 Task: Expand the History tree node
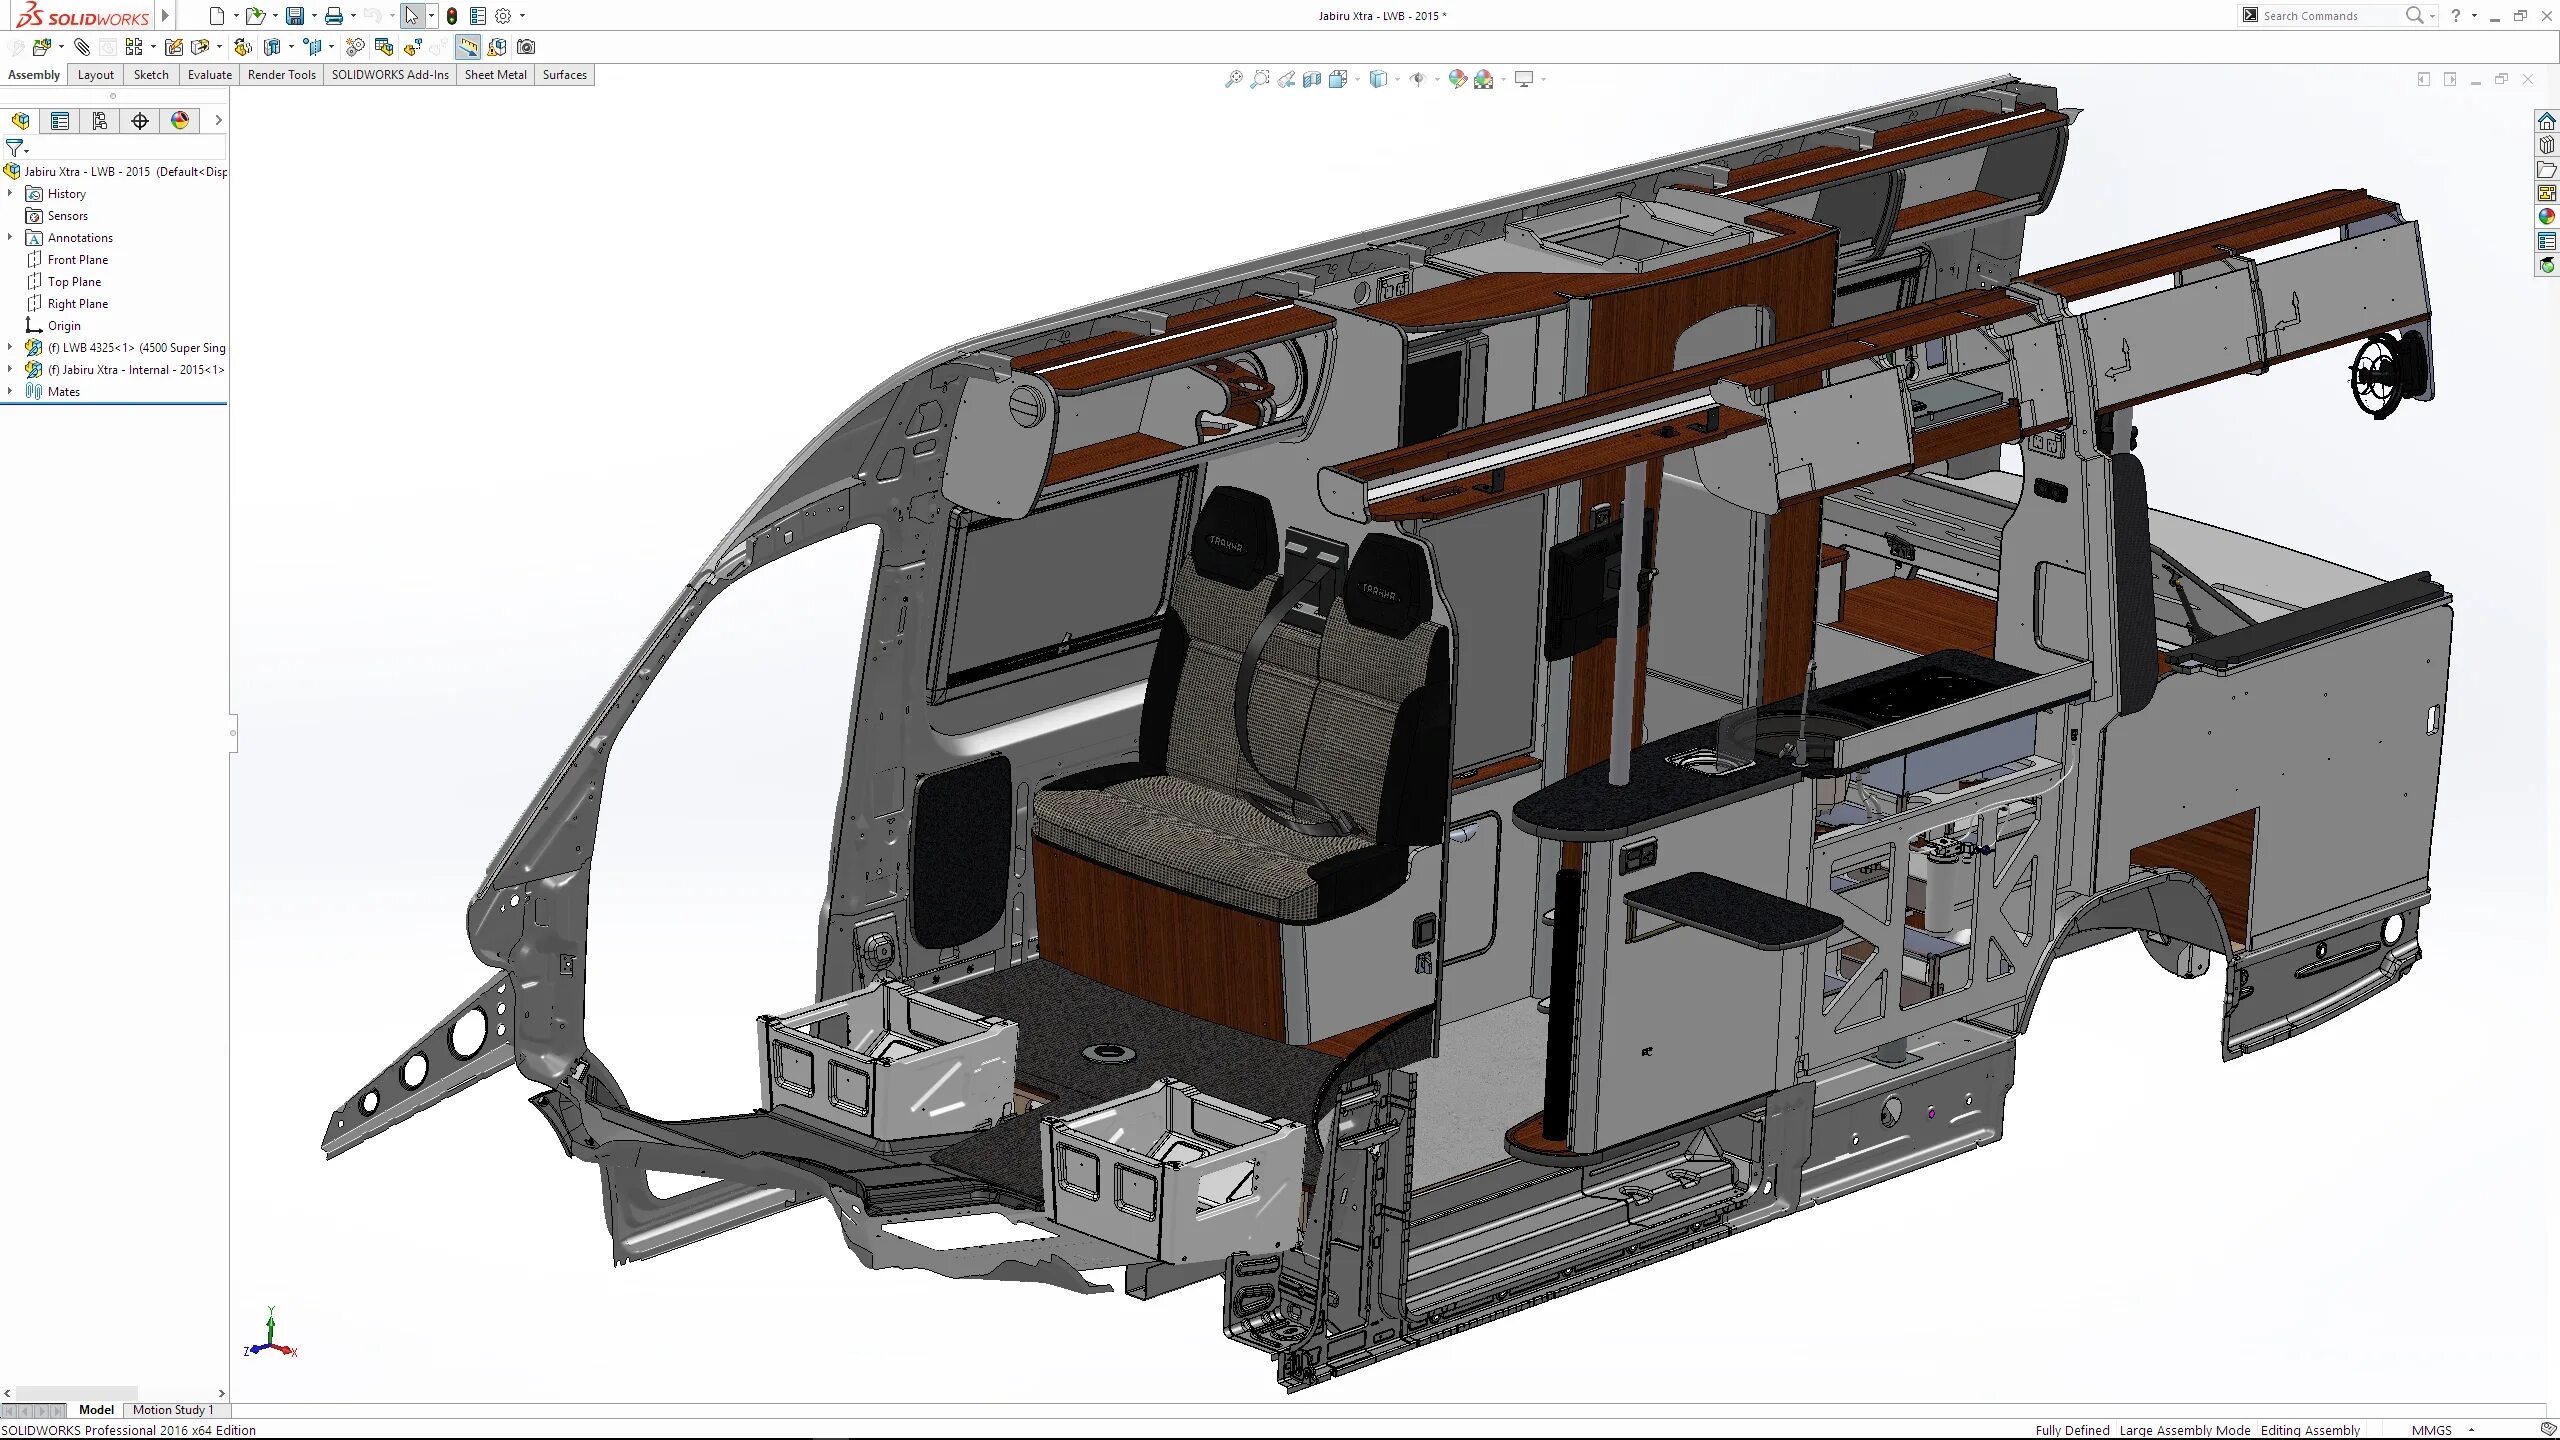10,193
